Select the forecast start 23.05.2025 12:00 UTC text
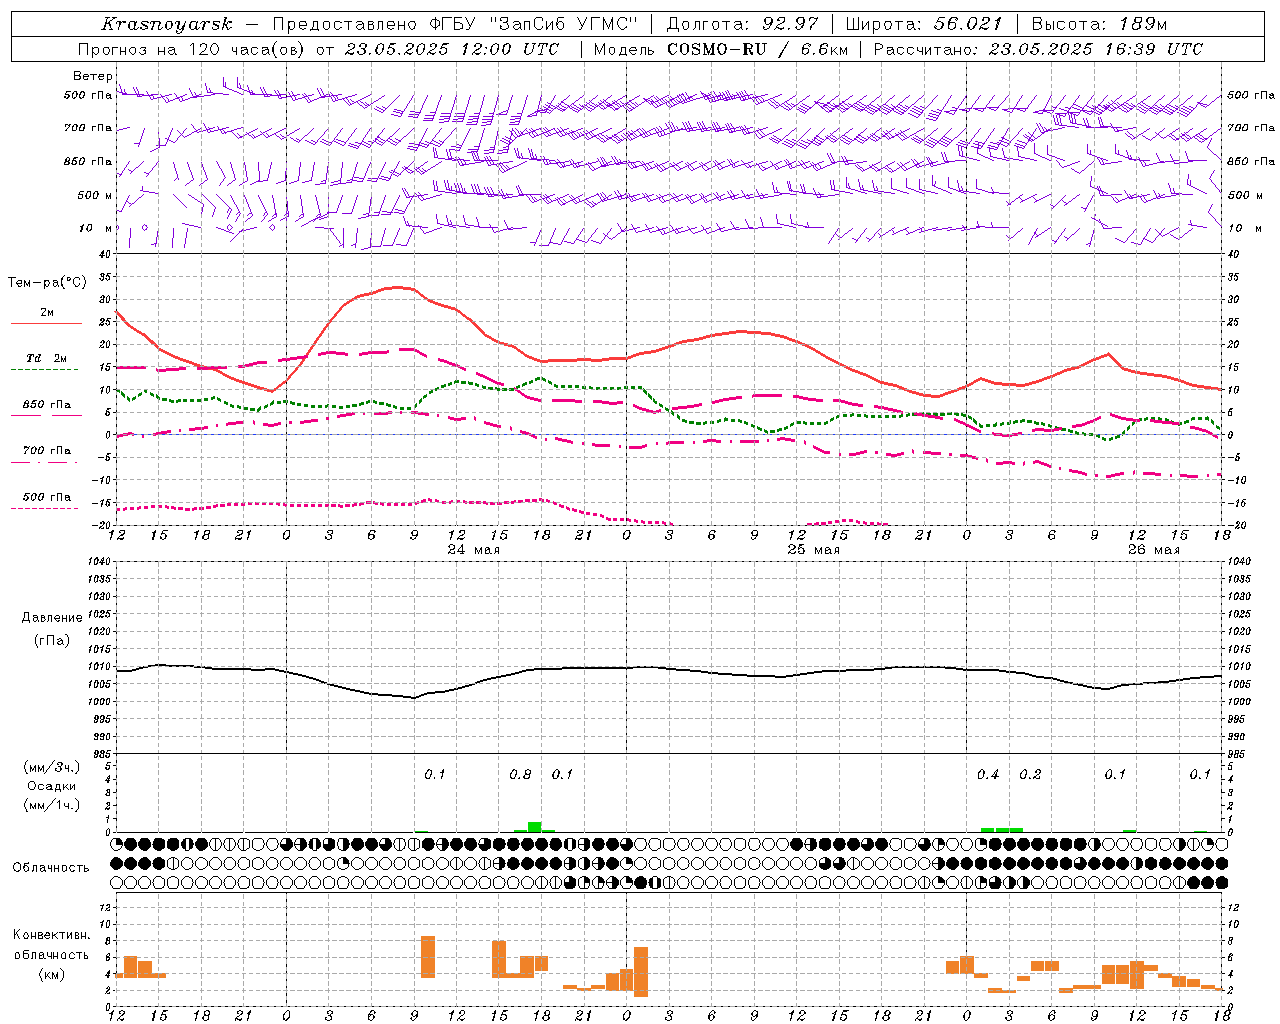 coord(452,49)
